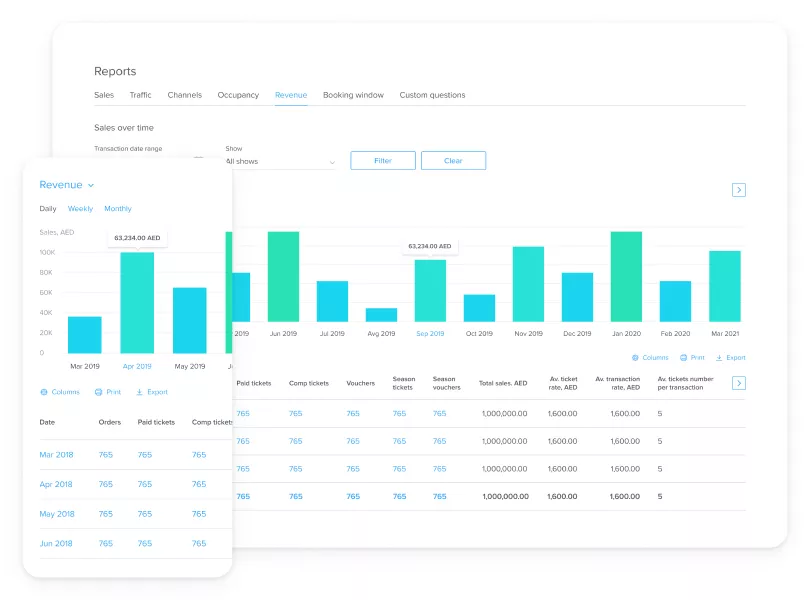Go to the Custom questions tab
This screenshot has width=810, height=600.
[x=432, y=95]
